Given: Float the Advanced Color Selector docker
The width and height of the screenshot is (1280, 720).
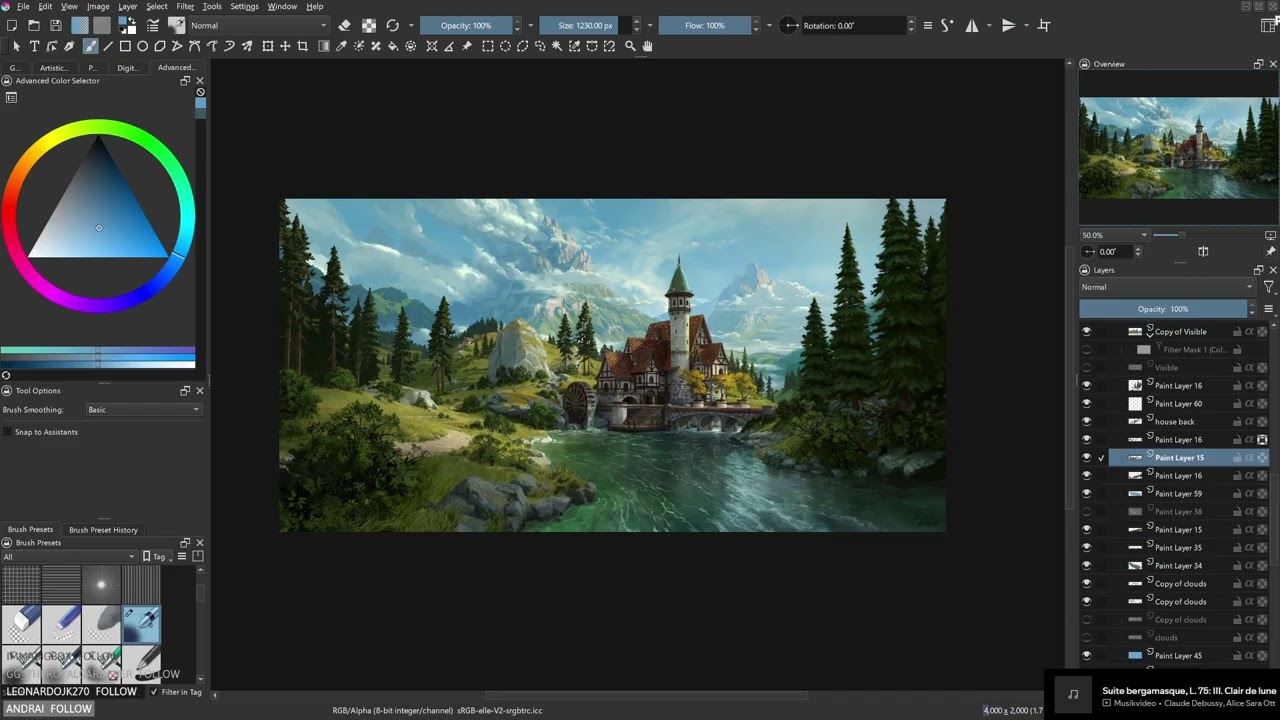Looking at the screenshot, I should tap(185, 81).
